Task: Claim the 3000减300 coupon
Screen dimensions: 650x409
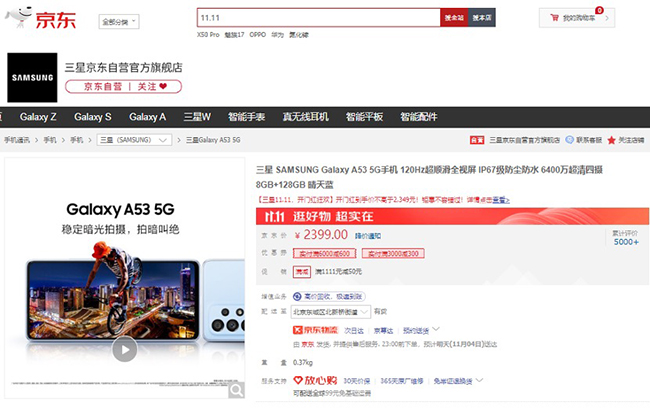Action: click(x=393, y=253)
